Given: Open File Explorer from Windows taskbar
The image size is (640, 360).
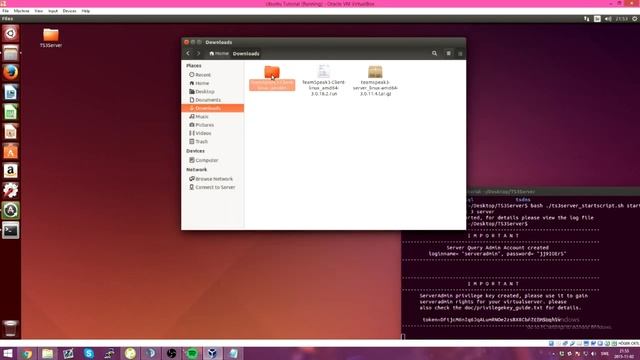Looking at the screenshot, I should [47, 353].
